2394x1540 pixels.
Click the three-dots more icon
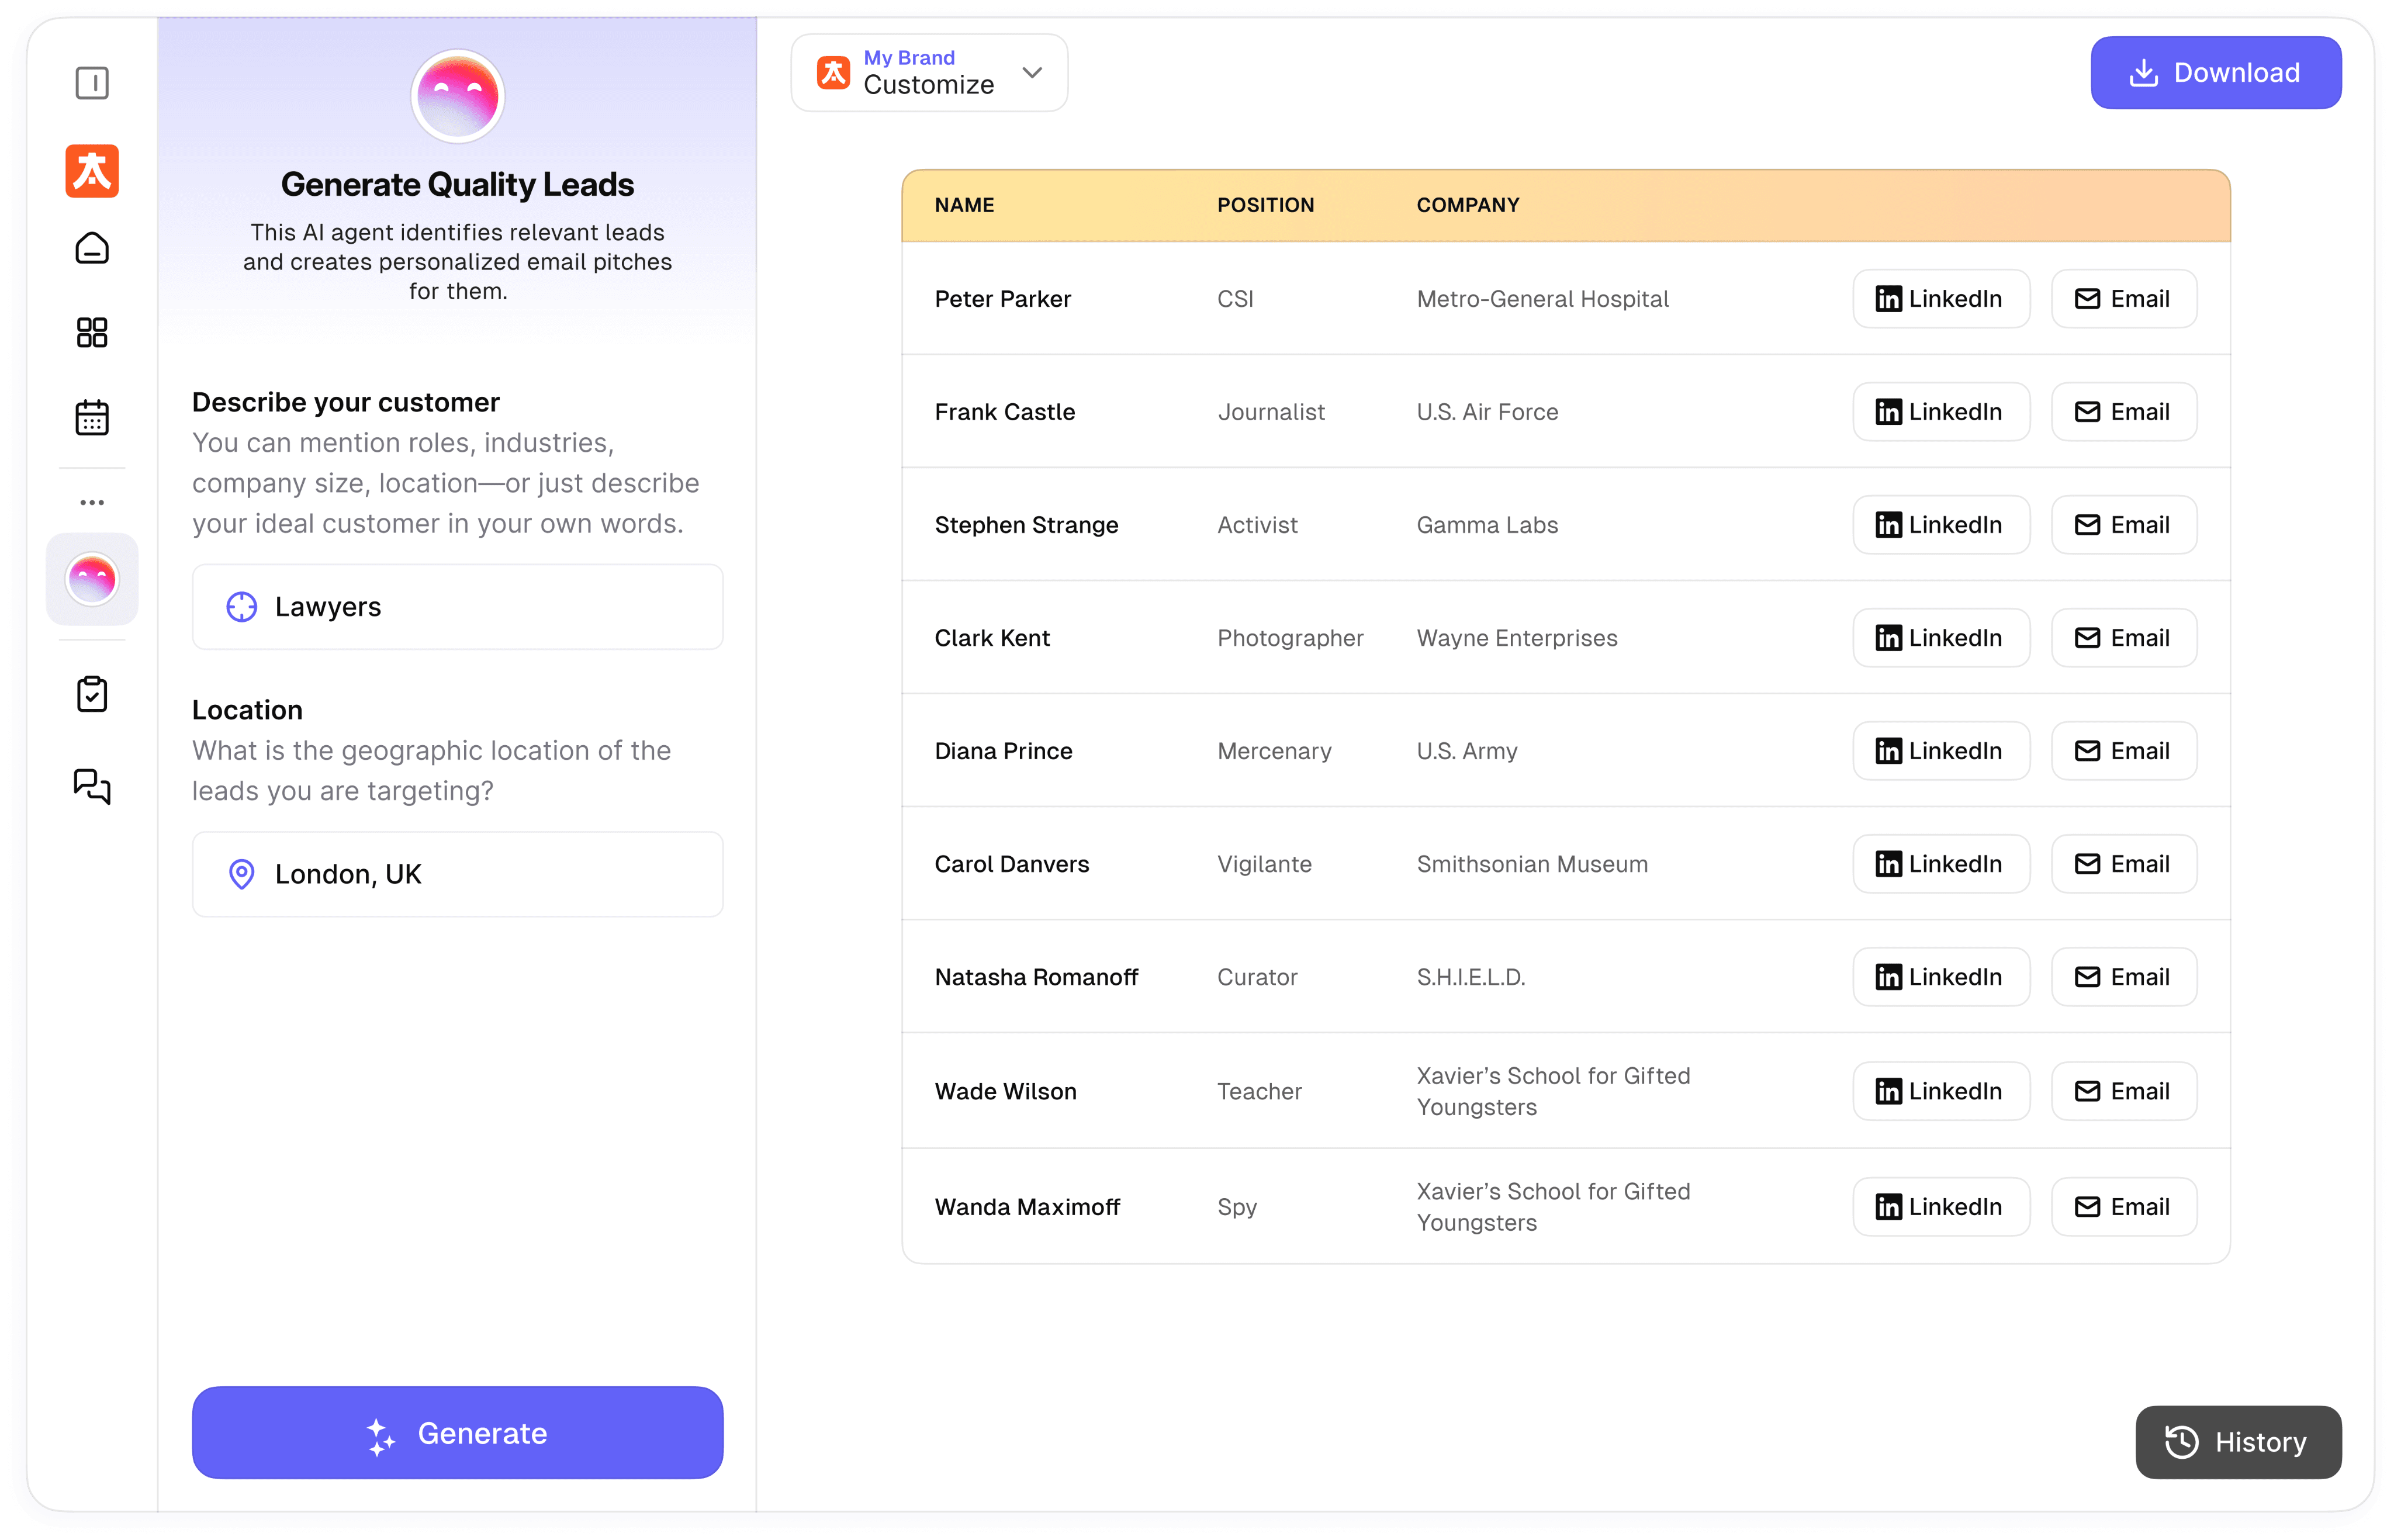[92, 503]
